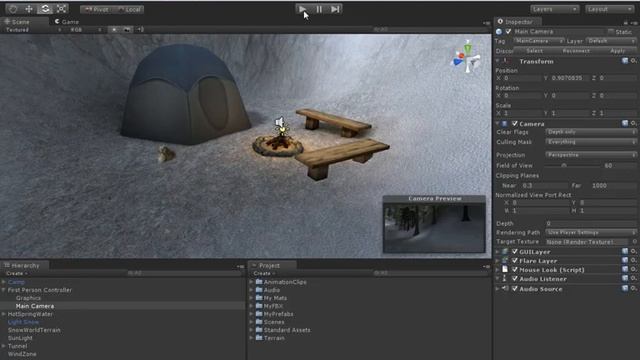Click the Depth input field
Screen dimensions: 640x360
point(591,224)
